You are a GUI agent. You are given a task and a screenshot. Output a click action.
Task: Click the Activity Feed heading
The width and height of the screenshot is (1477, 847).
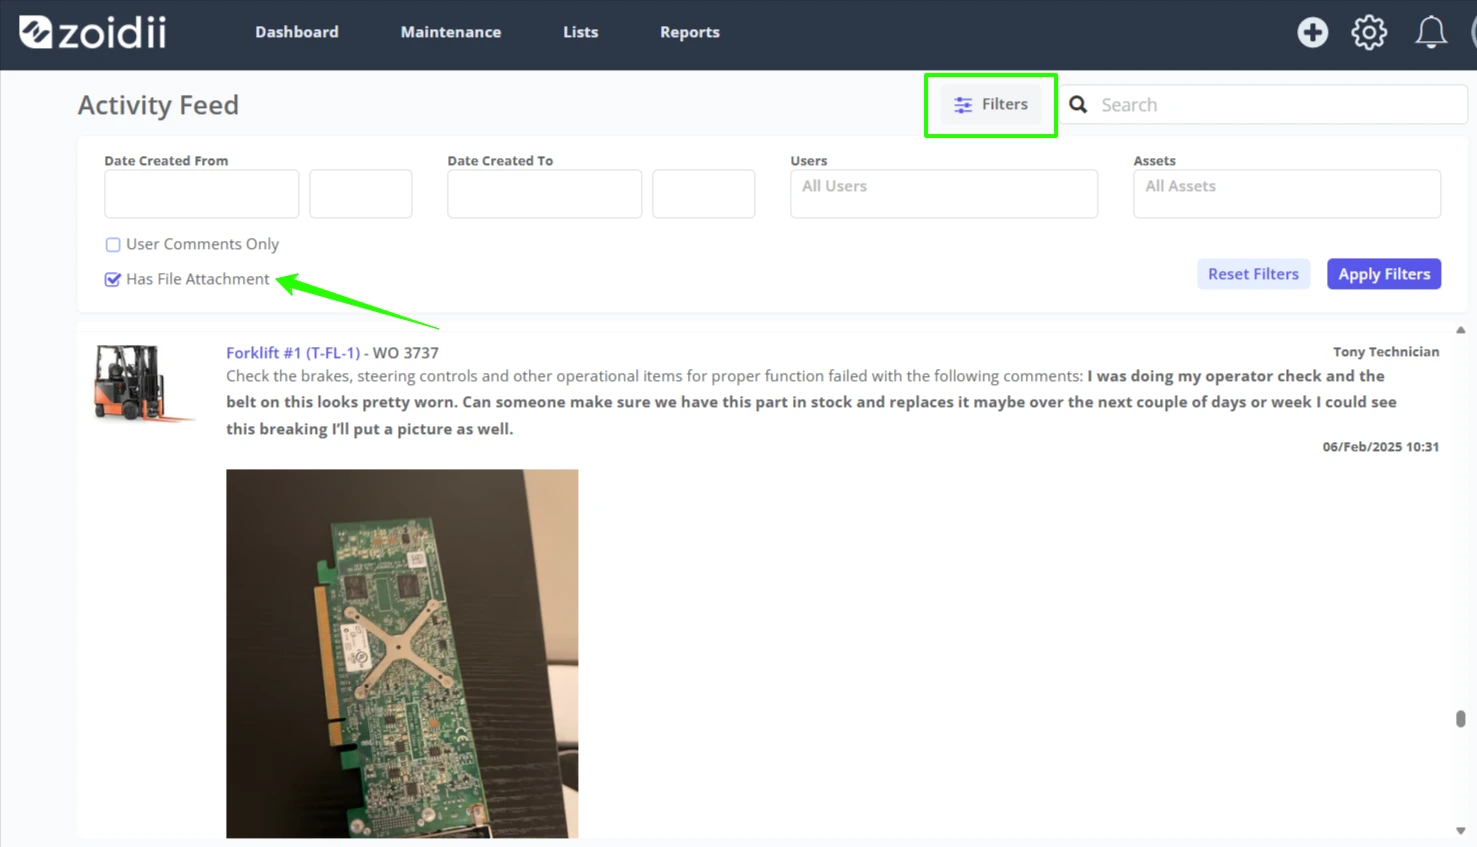158,105
